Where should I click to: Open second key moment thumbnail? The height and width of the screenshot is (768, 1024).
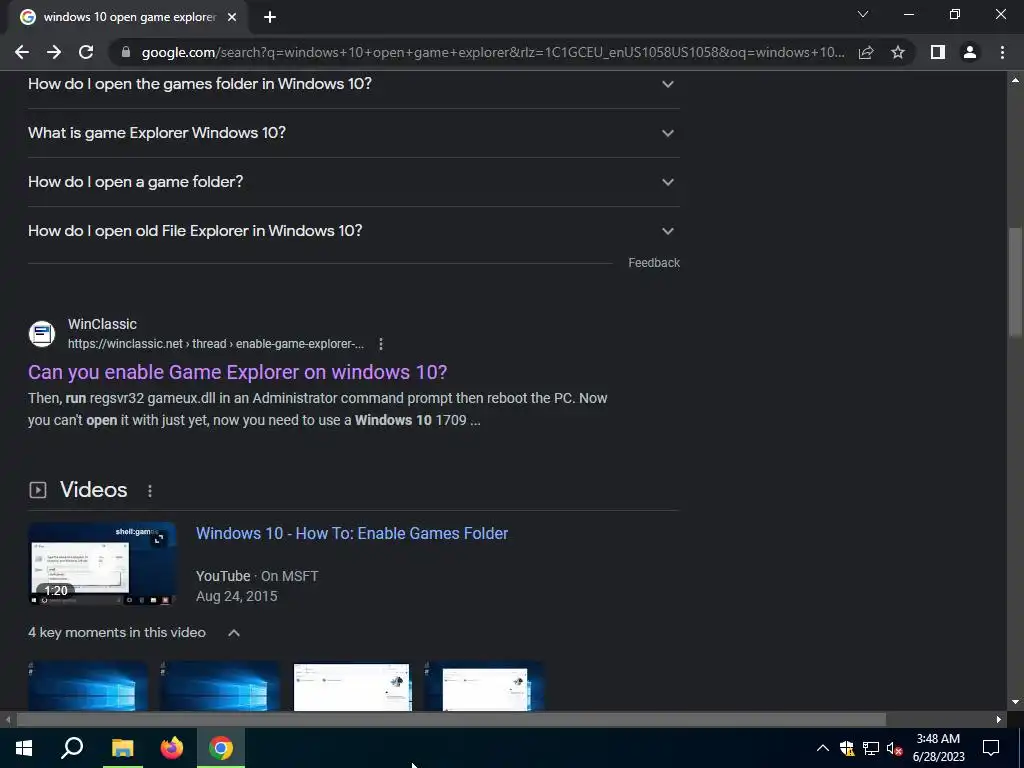coord(220,686)
